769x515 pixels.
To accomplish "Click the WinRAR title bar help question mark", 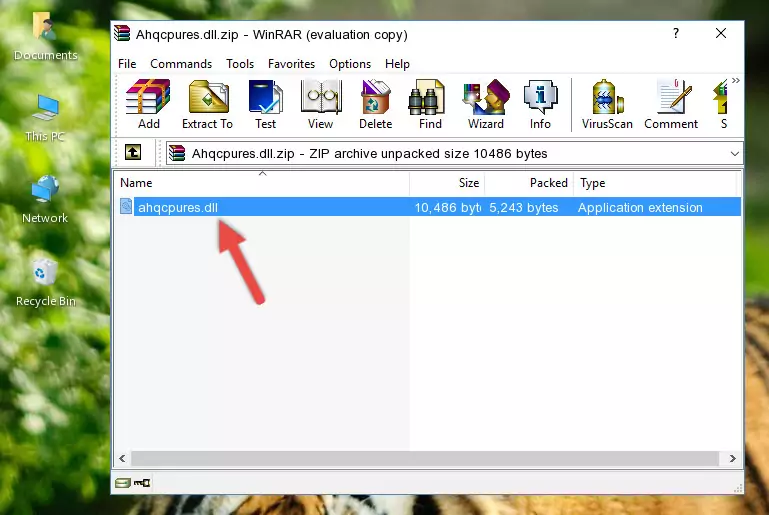I will [x=676, y=33].
